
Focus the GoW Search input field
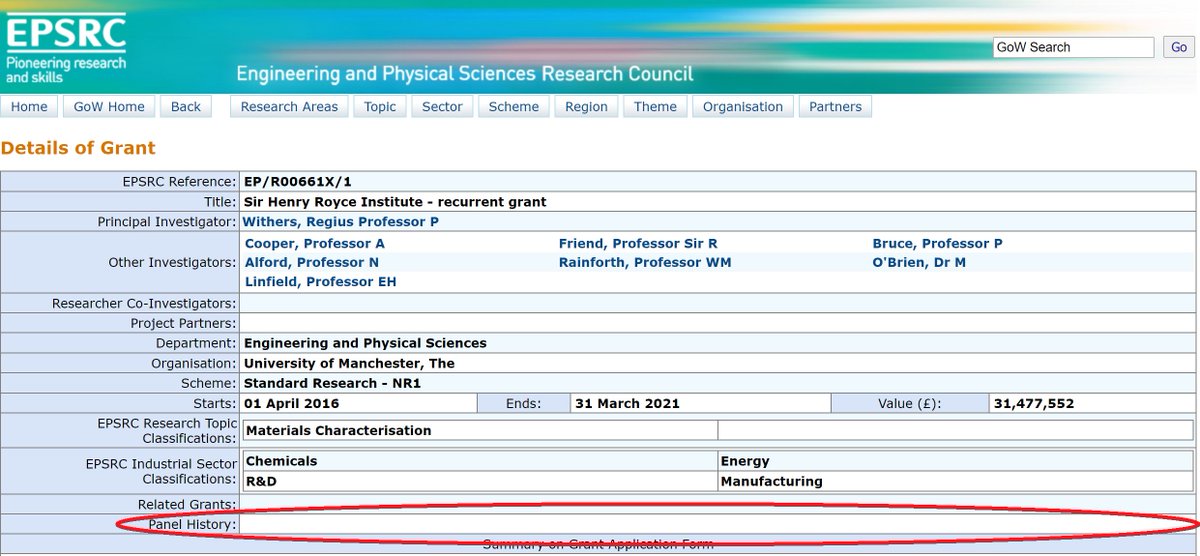pos(1073,47)
